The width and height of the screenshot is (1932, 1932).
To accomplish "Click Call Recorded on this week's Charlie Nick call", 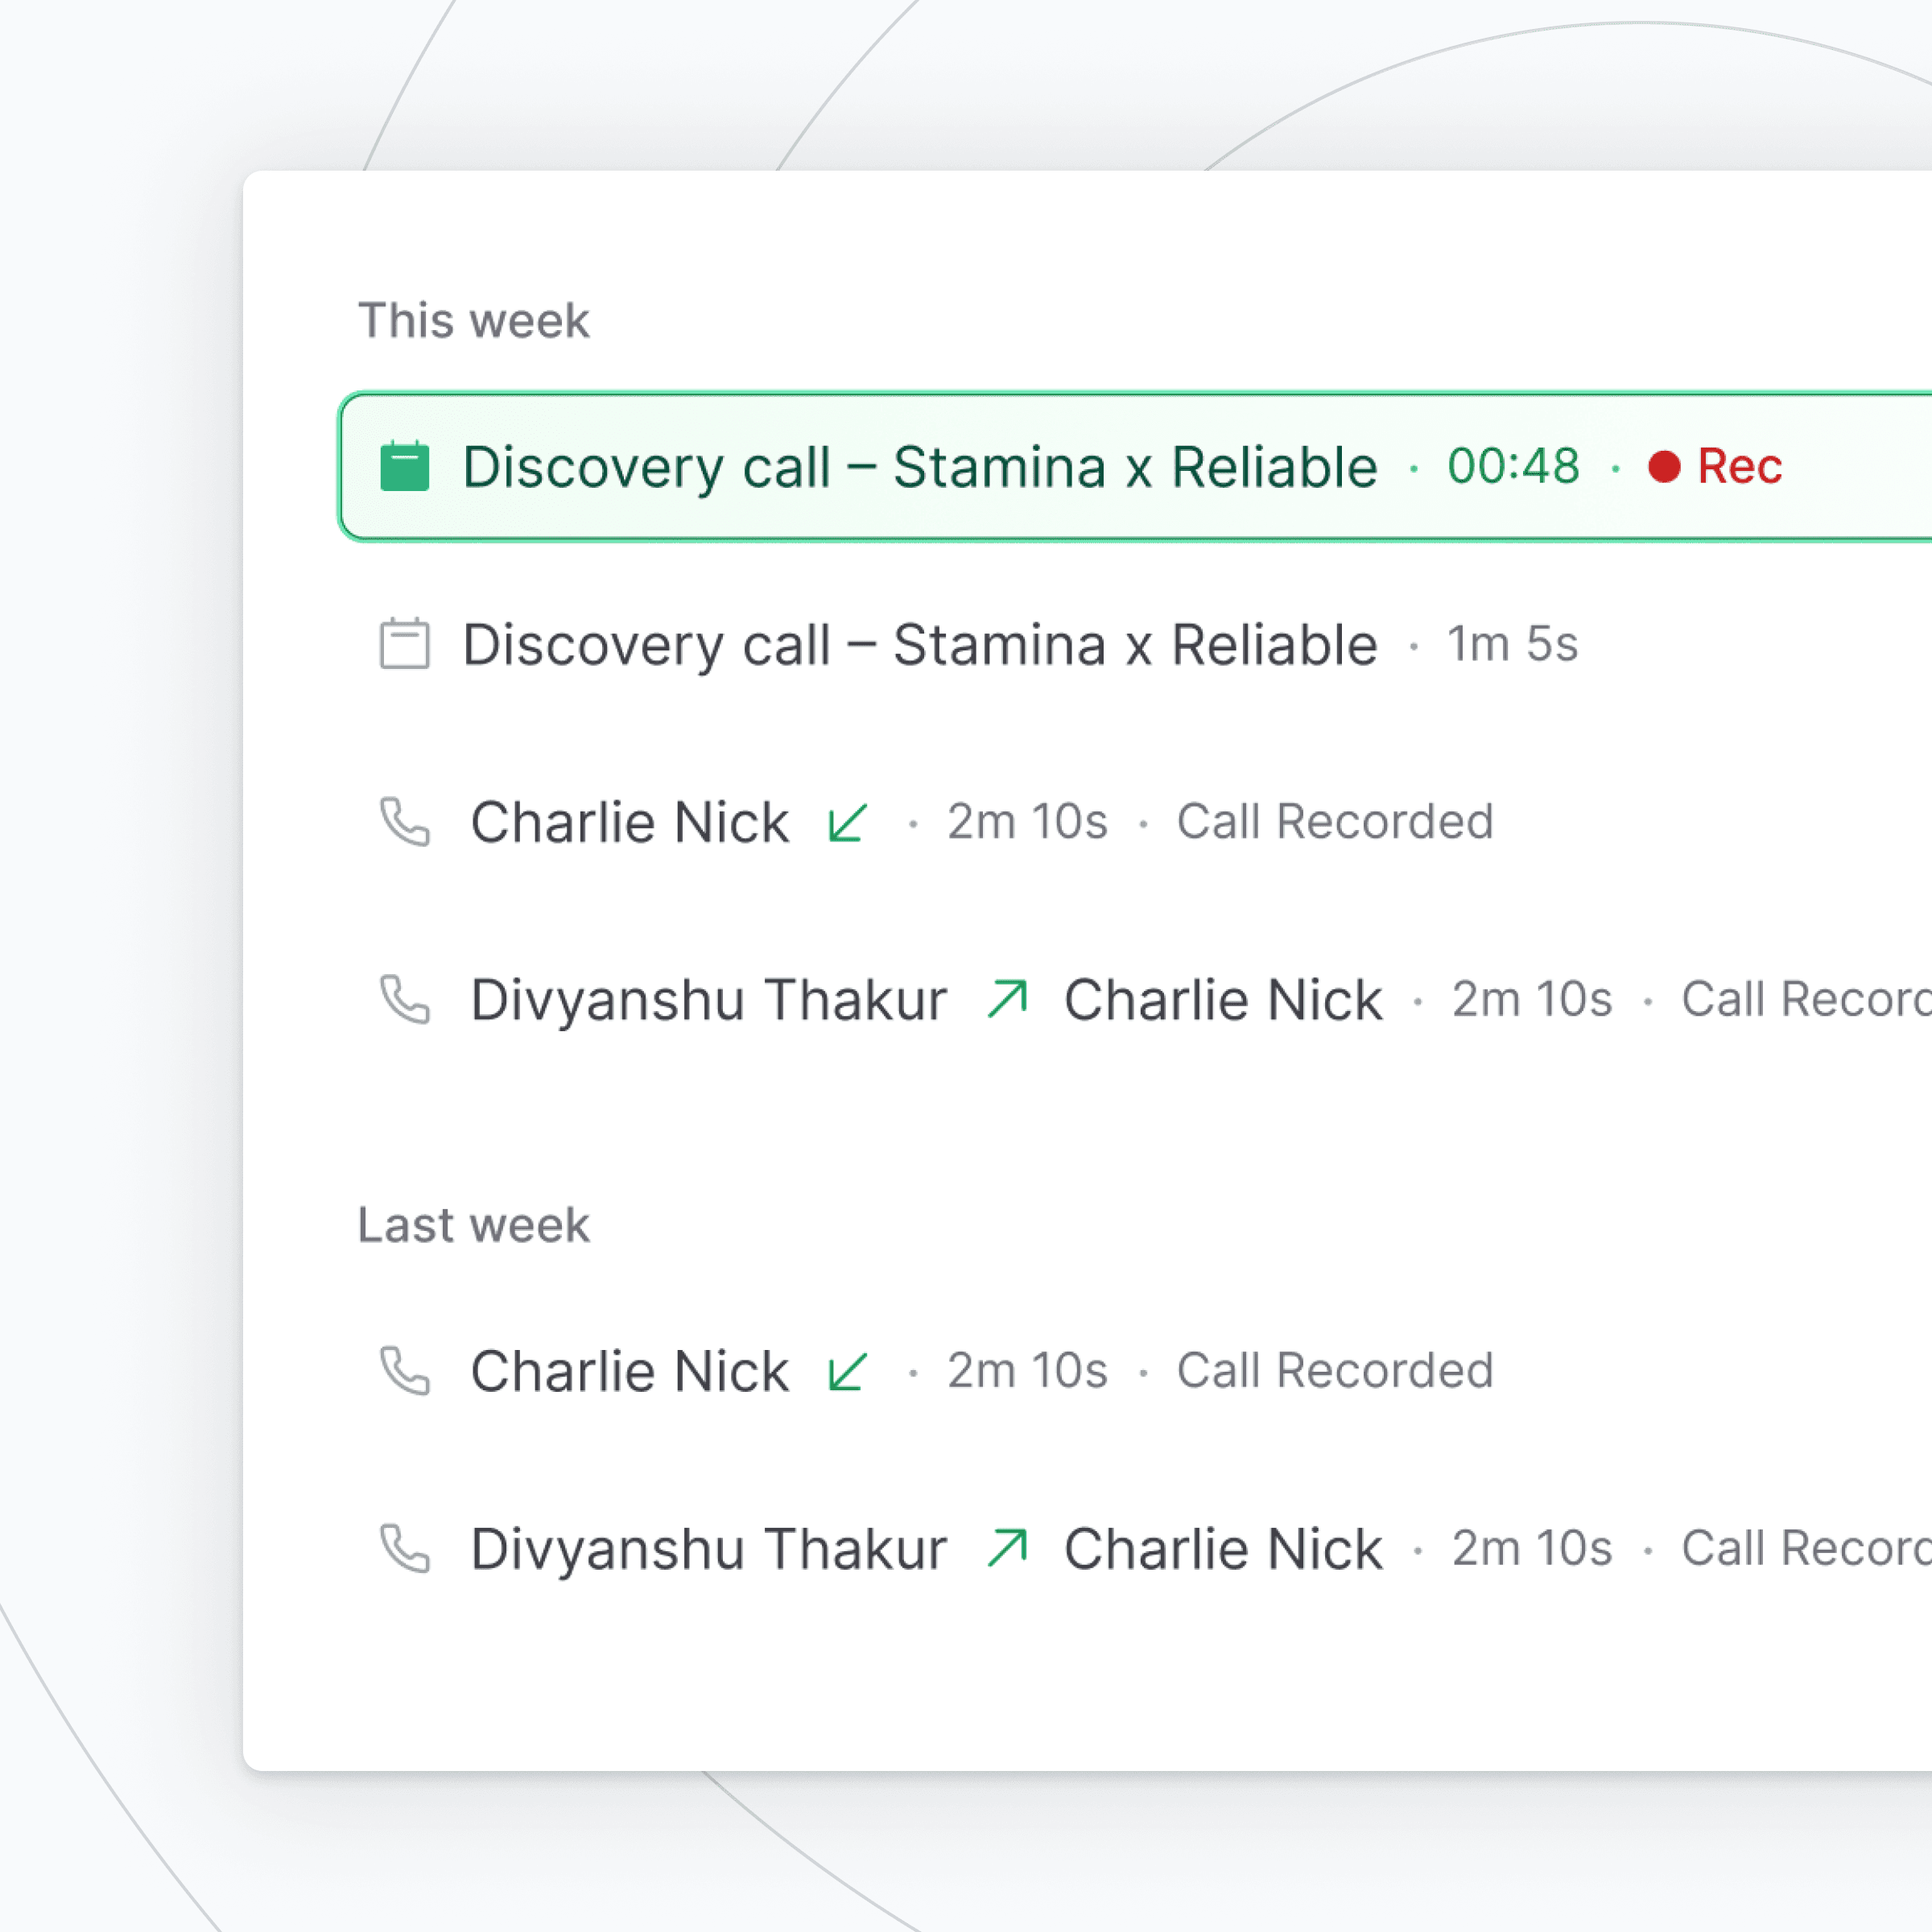I will tap(1334, 822).
